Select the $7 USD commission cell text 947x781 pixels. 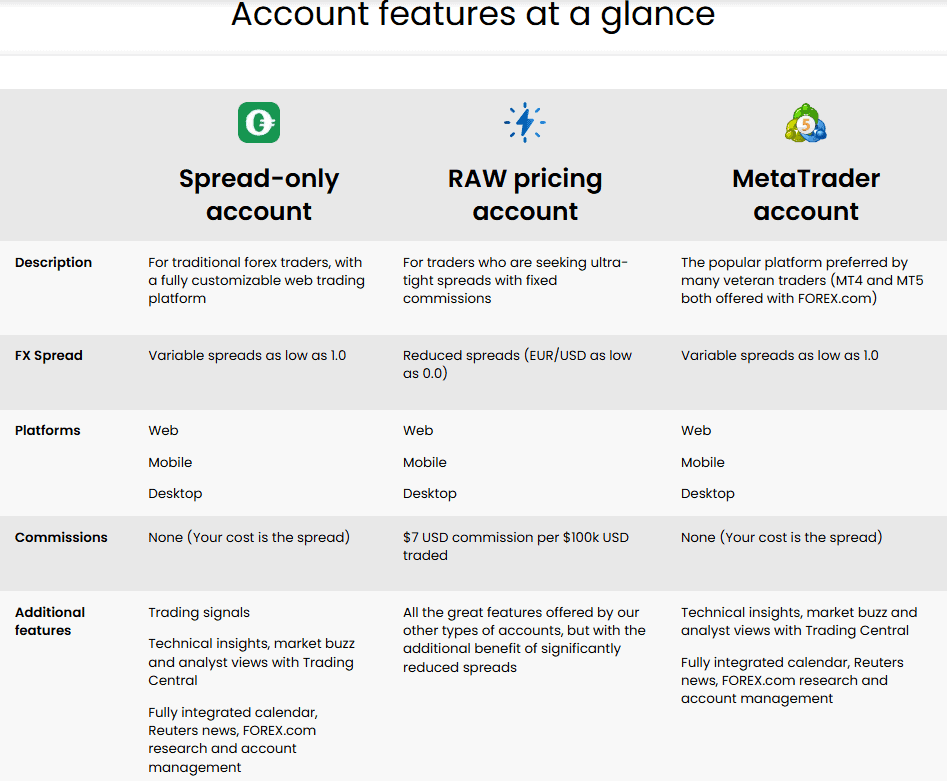tap(516, 546)
